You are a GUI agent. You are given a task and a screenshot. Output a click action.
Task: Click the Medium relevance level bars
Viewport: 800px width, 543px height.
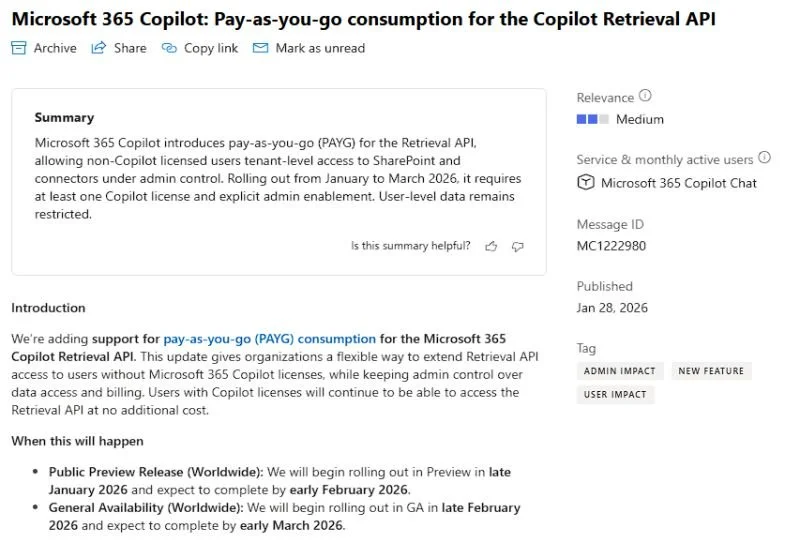pyautogui.click(x=592, y=119)
